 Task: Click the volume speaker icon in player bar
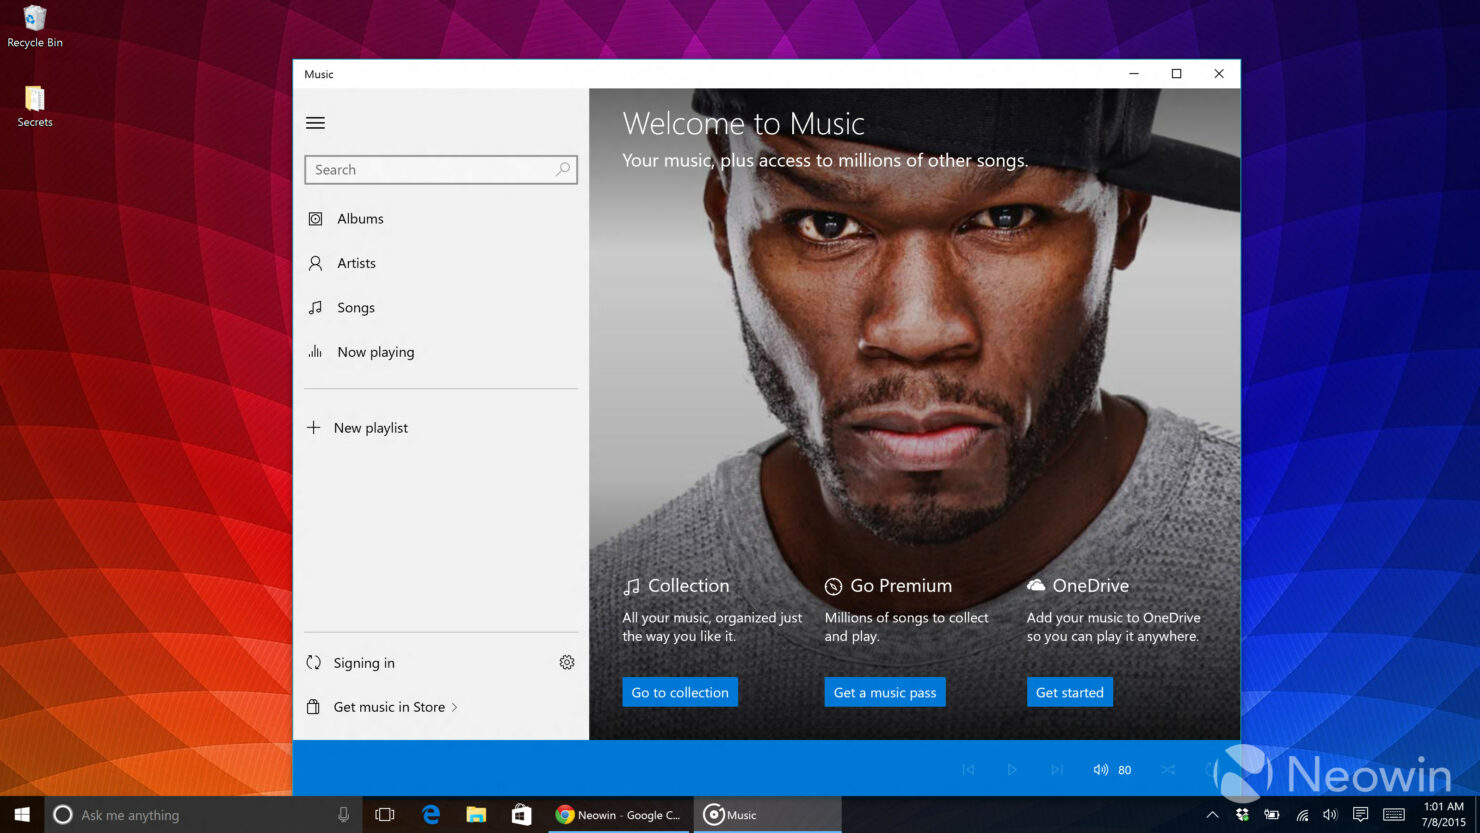(x=1100, y=769)
